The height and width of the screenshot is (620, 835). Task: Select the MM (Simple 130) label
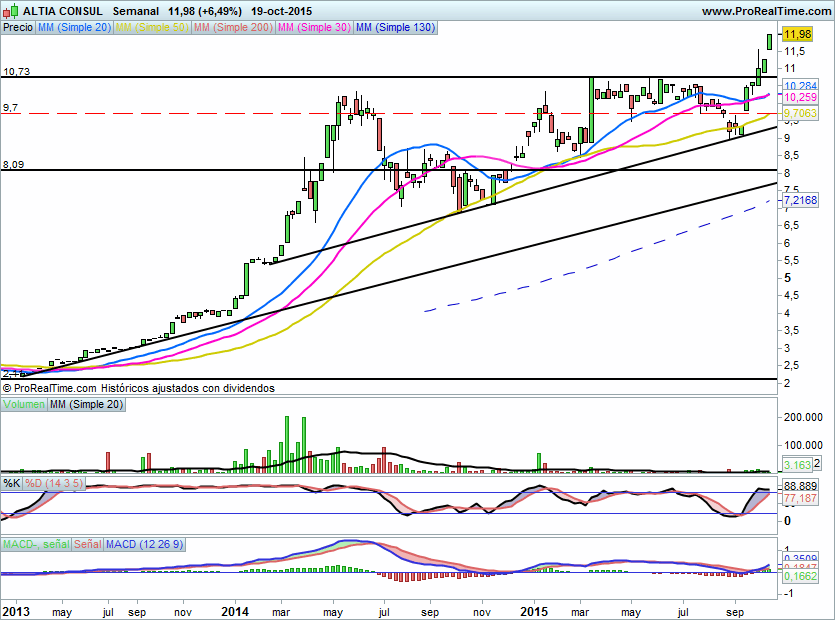[395, 27]
